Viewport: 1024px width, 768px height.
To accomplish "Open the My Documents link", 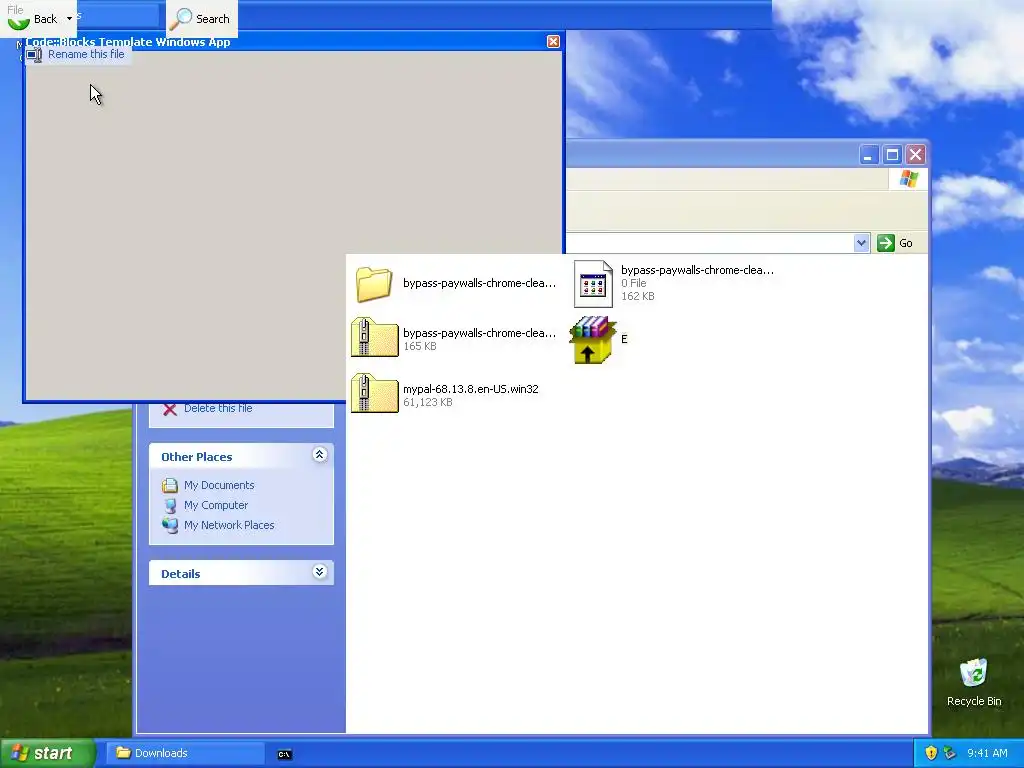I will (x=219, y=485).
